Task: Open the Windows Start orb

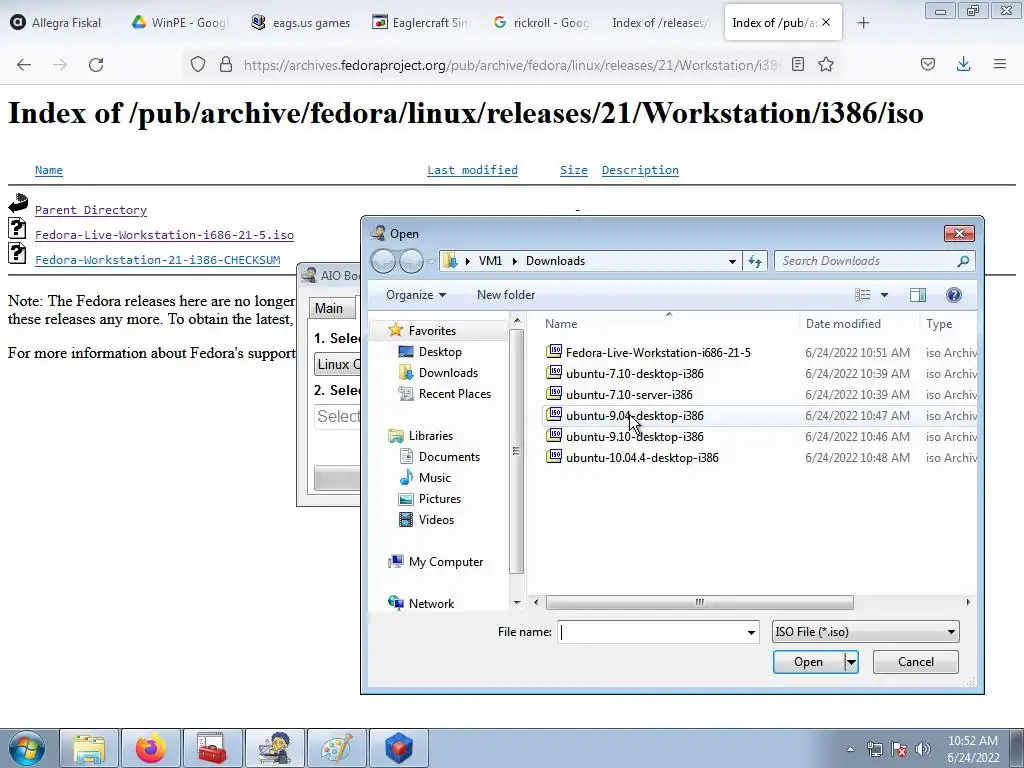Action: click(x=27, y=748)
